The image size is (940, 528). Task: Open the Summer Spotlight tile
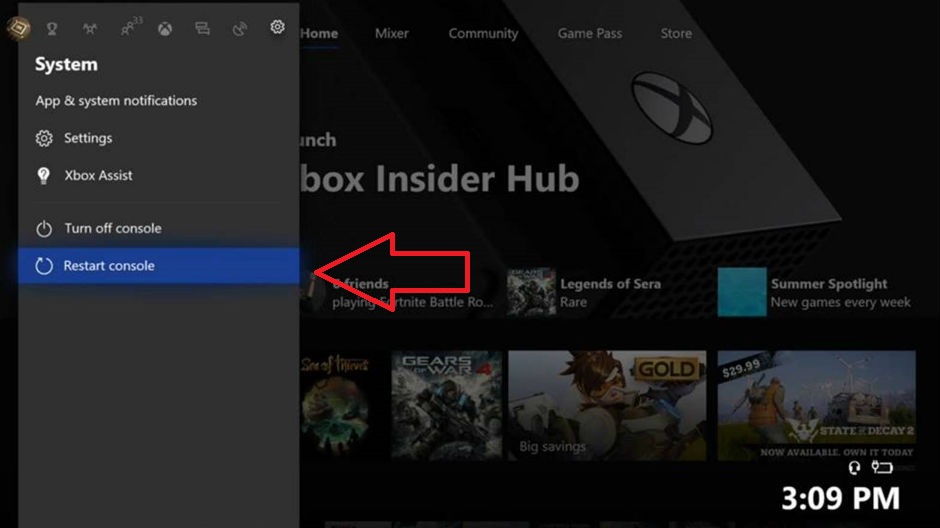pyautogui.click(x=817, y=292)
